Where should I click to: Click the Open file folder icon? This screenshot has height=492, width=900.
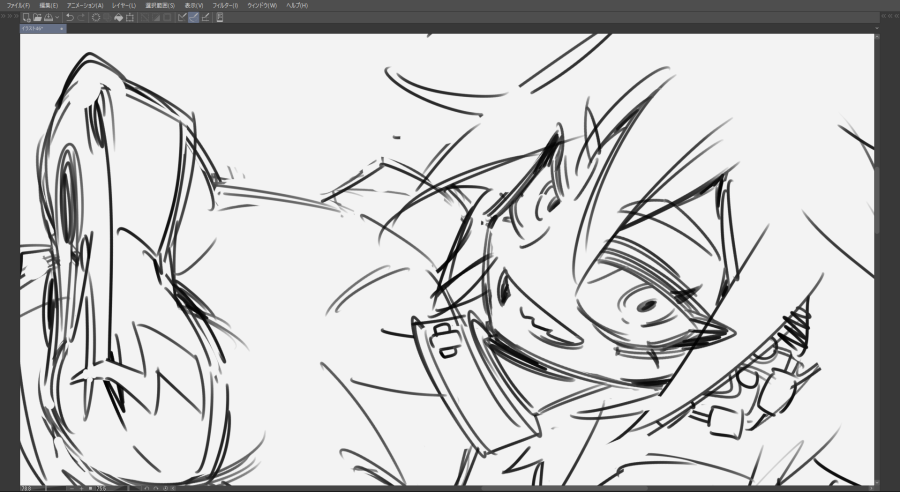pos(37,17)
